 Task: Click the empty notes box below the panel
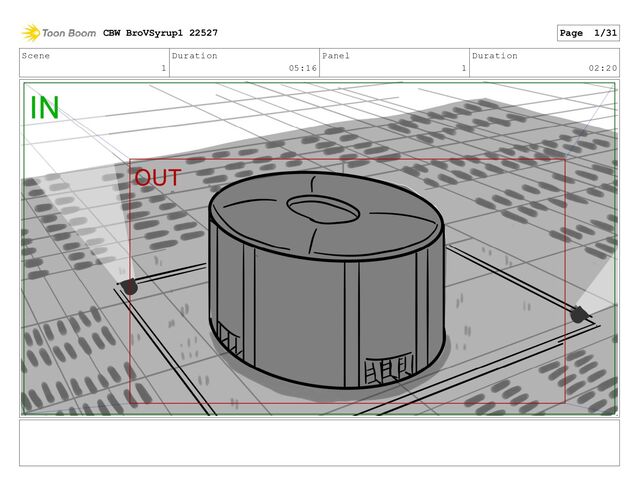319,443
